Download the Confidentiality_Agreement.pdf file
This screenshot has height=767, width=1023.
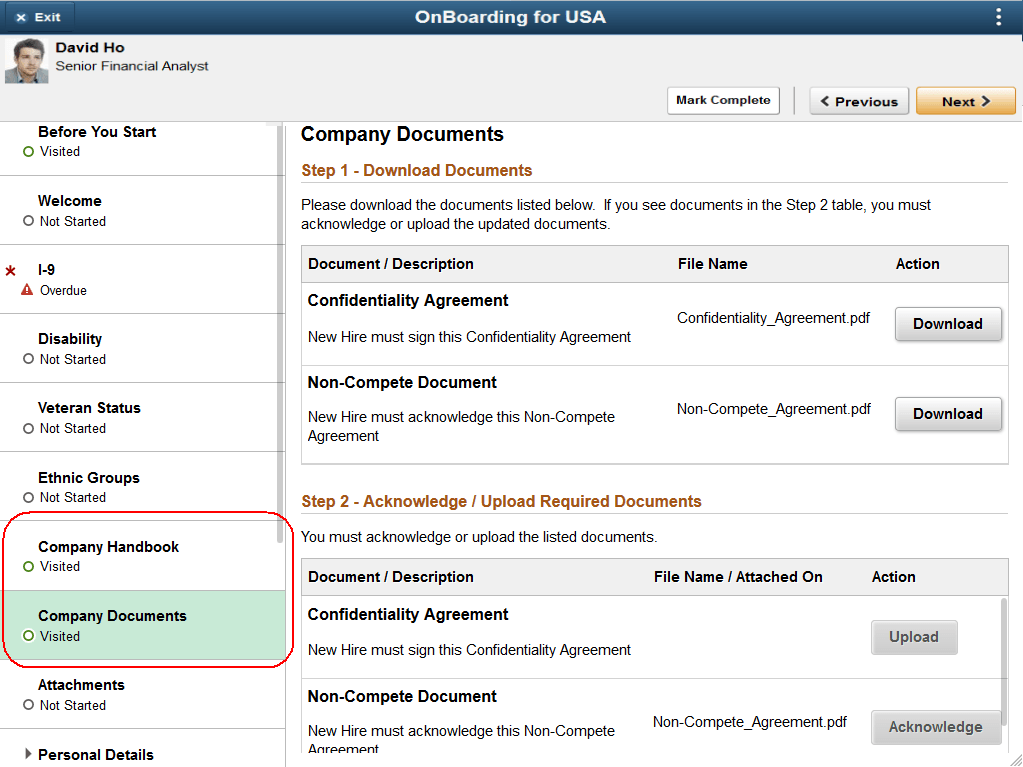[948, 323]
